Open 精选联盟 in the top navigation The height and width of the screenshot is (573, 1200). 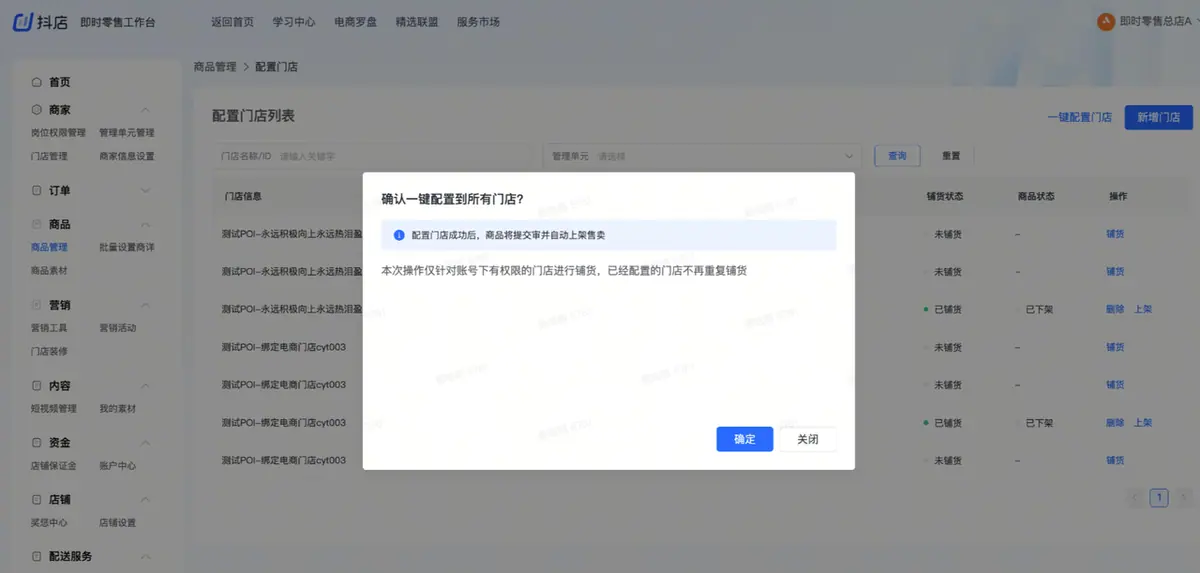pos(417,22)
